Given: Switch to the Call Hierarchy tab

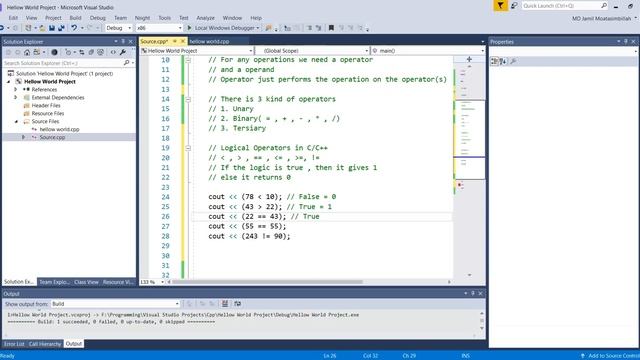Looking at the screenshot, I should click(x=45, y=344).
